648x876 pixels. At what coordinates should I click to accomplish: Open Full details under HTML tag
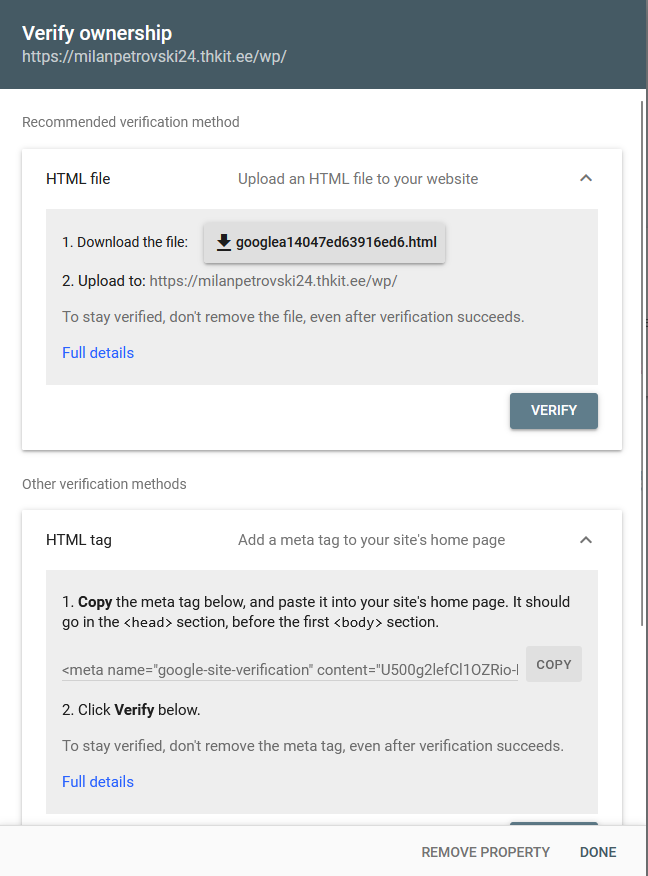(98, 782)
